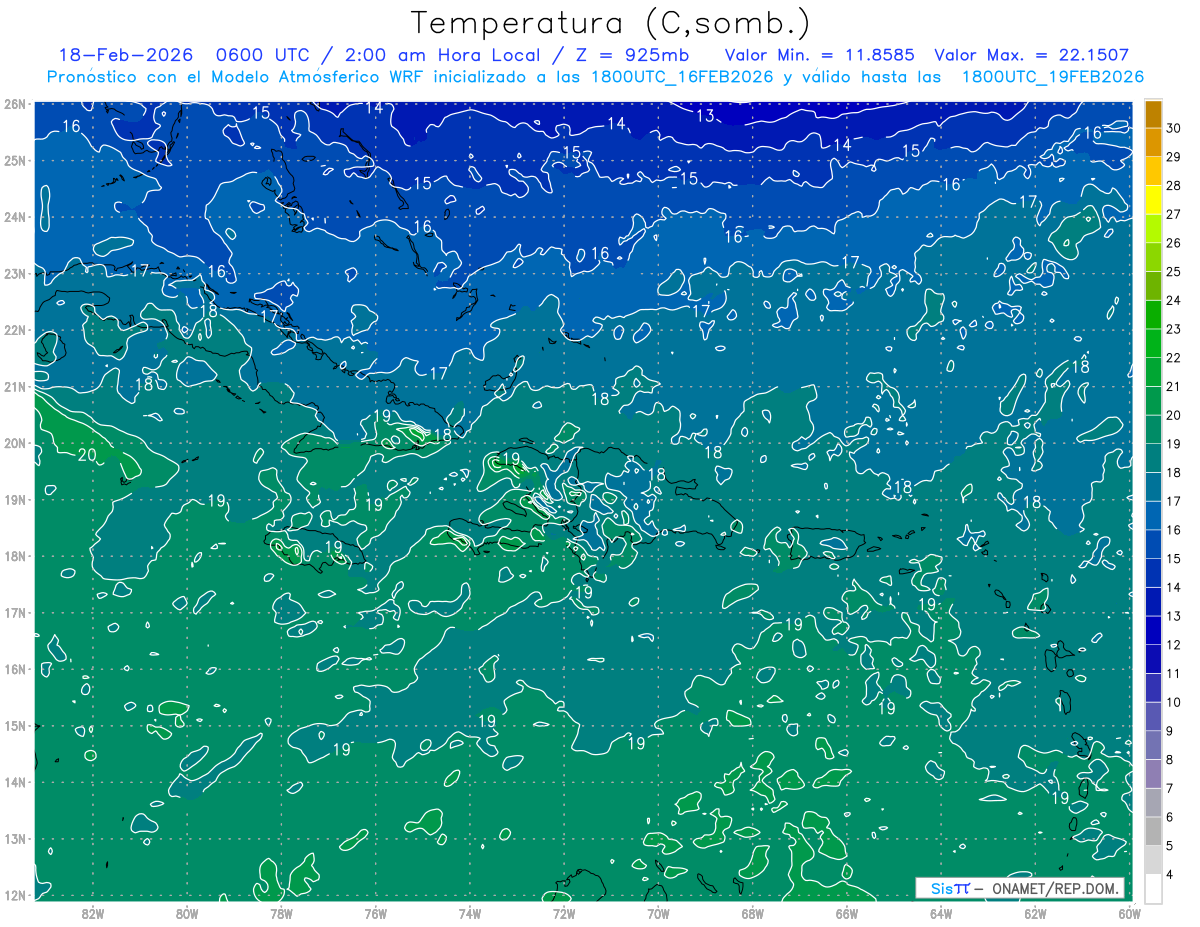Click the color bar label "9"
1200x927 pixels.
coord(1170,732)
